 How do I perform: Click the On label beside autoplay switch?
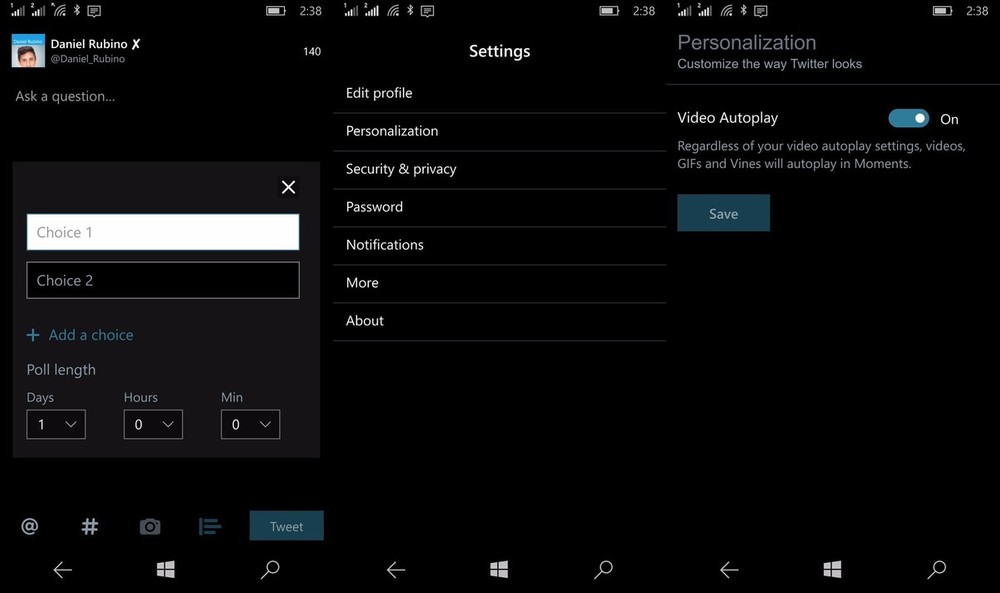(x=949, y=119)
